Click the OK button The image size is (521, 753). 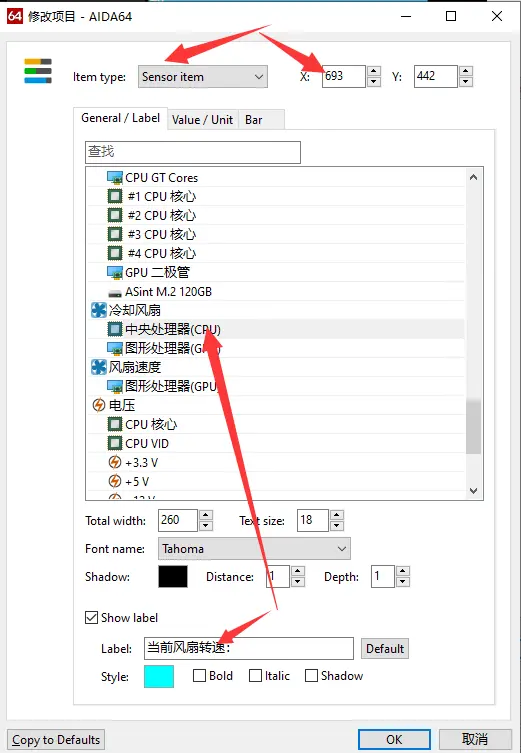click(x=394, y=740)
